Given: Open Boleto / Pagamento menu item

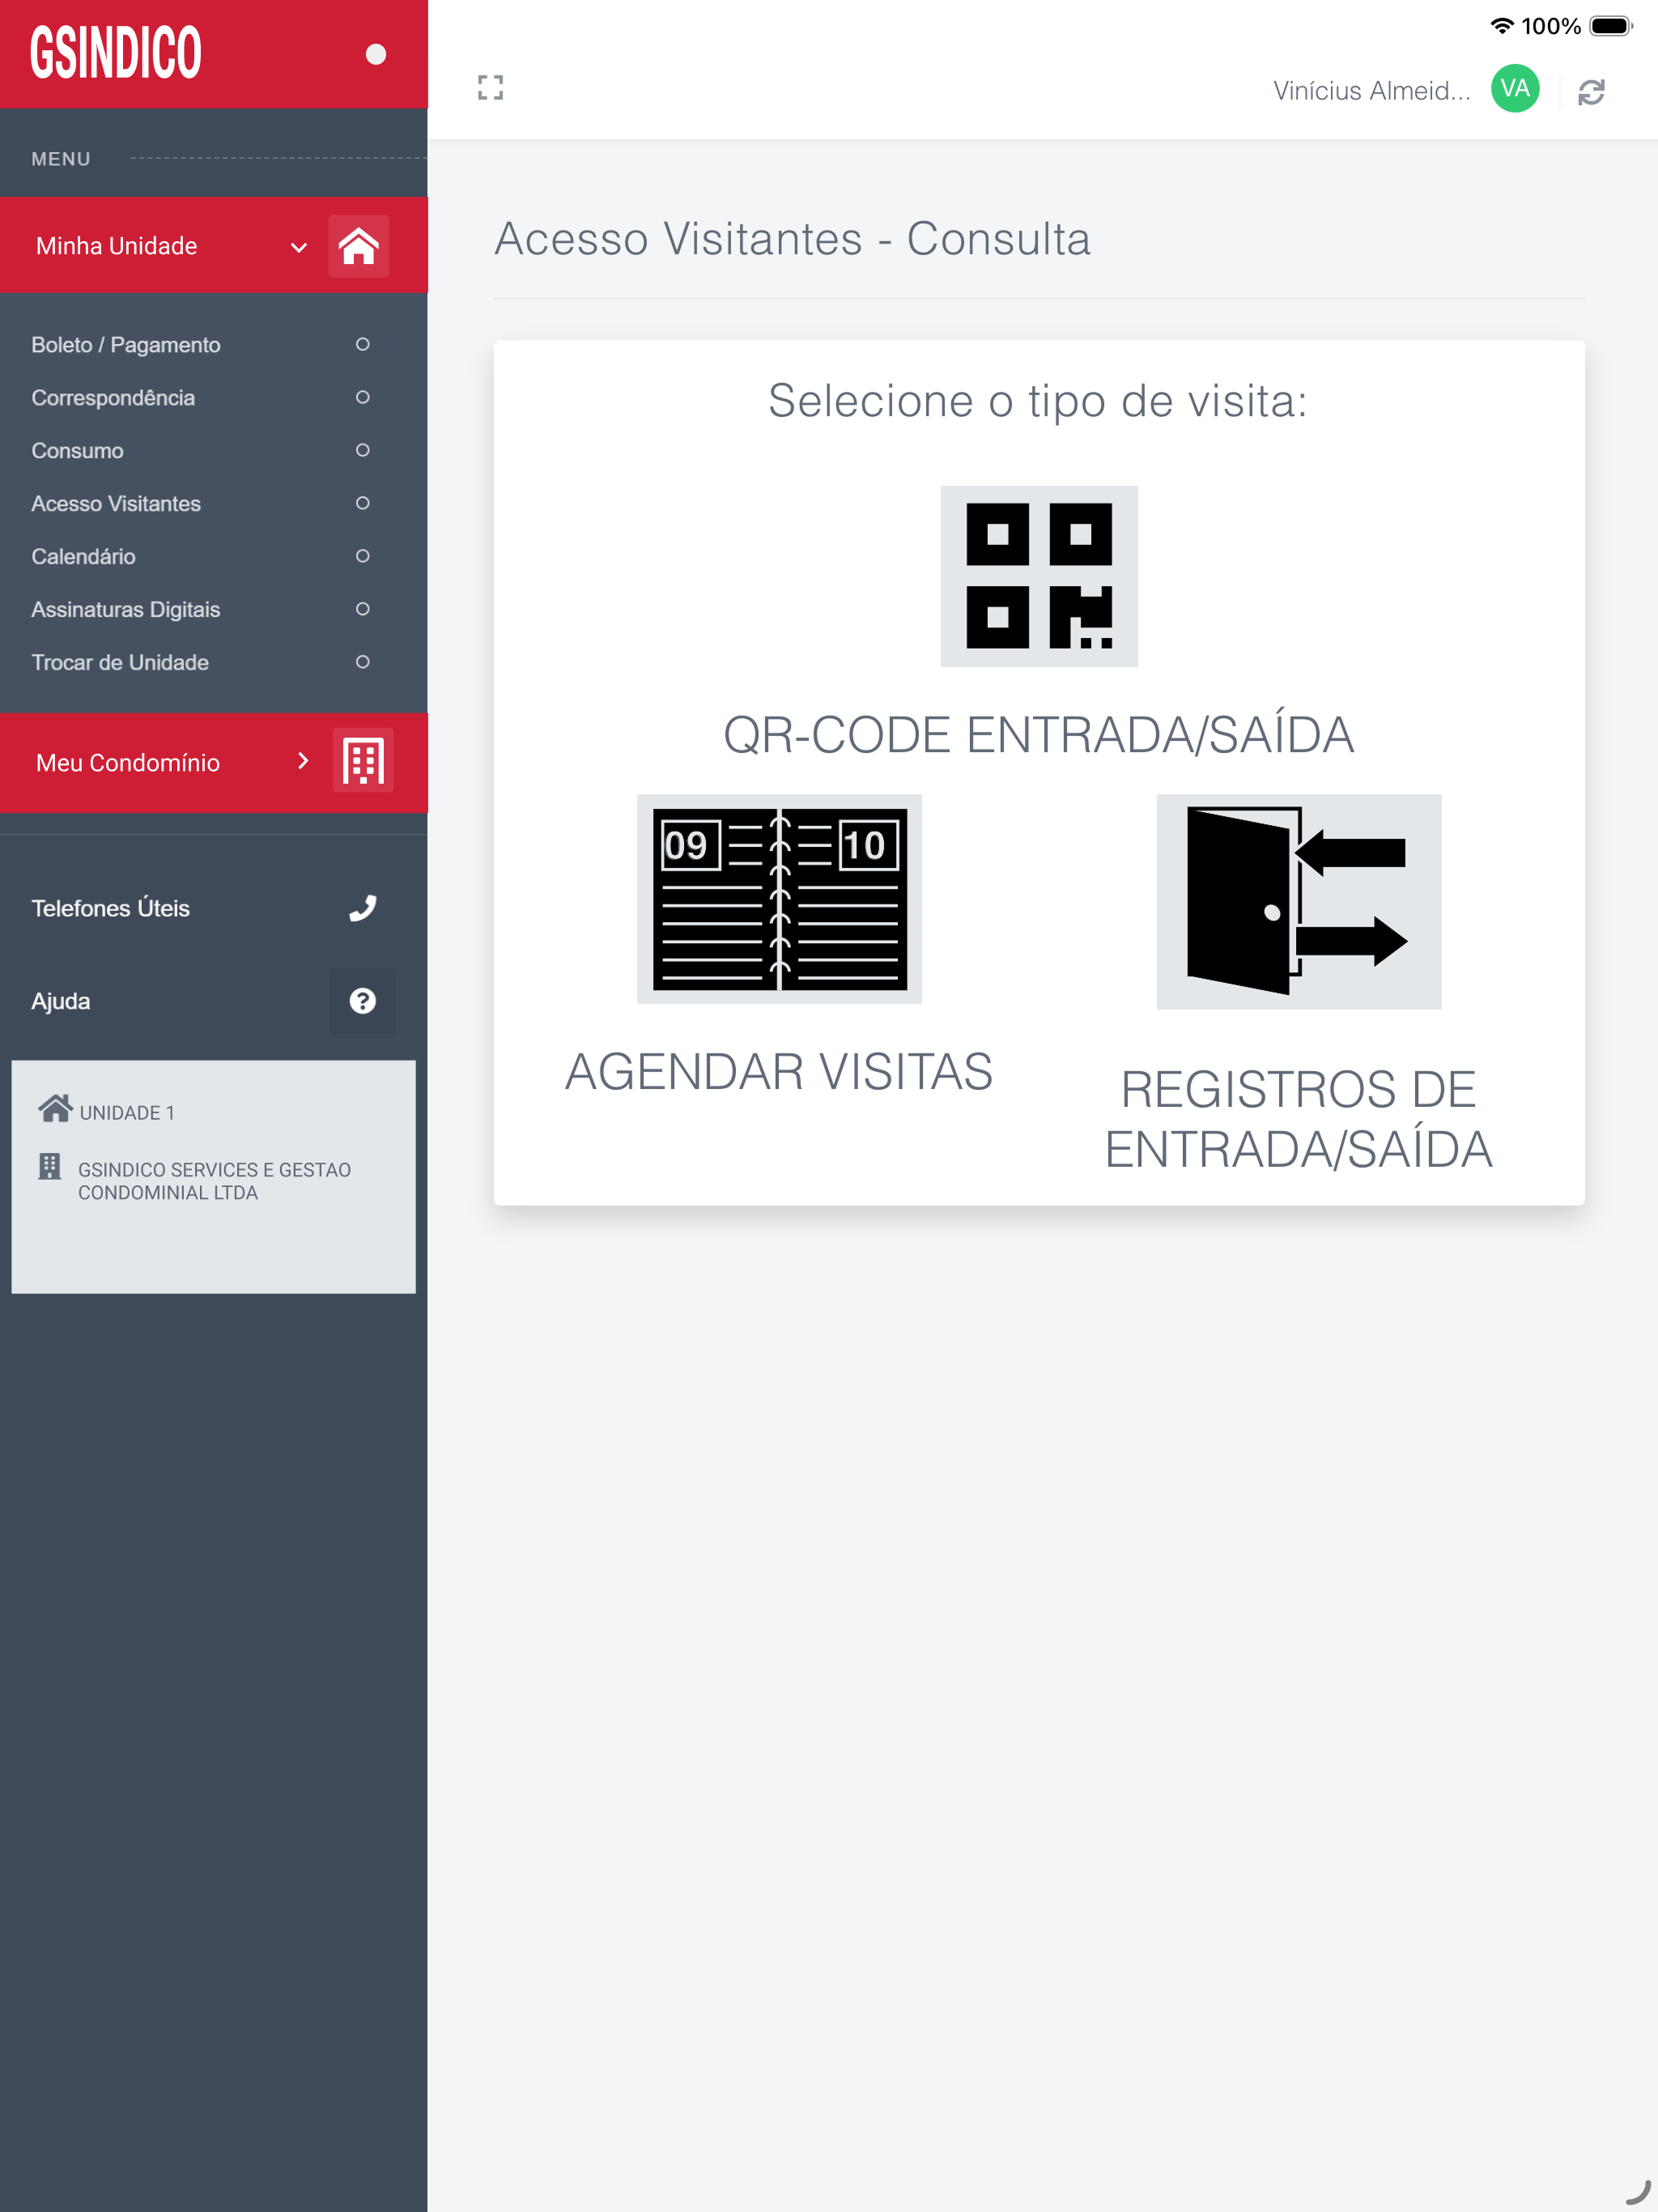Looking at the screenshot, I should tap(125, 345).
